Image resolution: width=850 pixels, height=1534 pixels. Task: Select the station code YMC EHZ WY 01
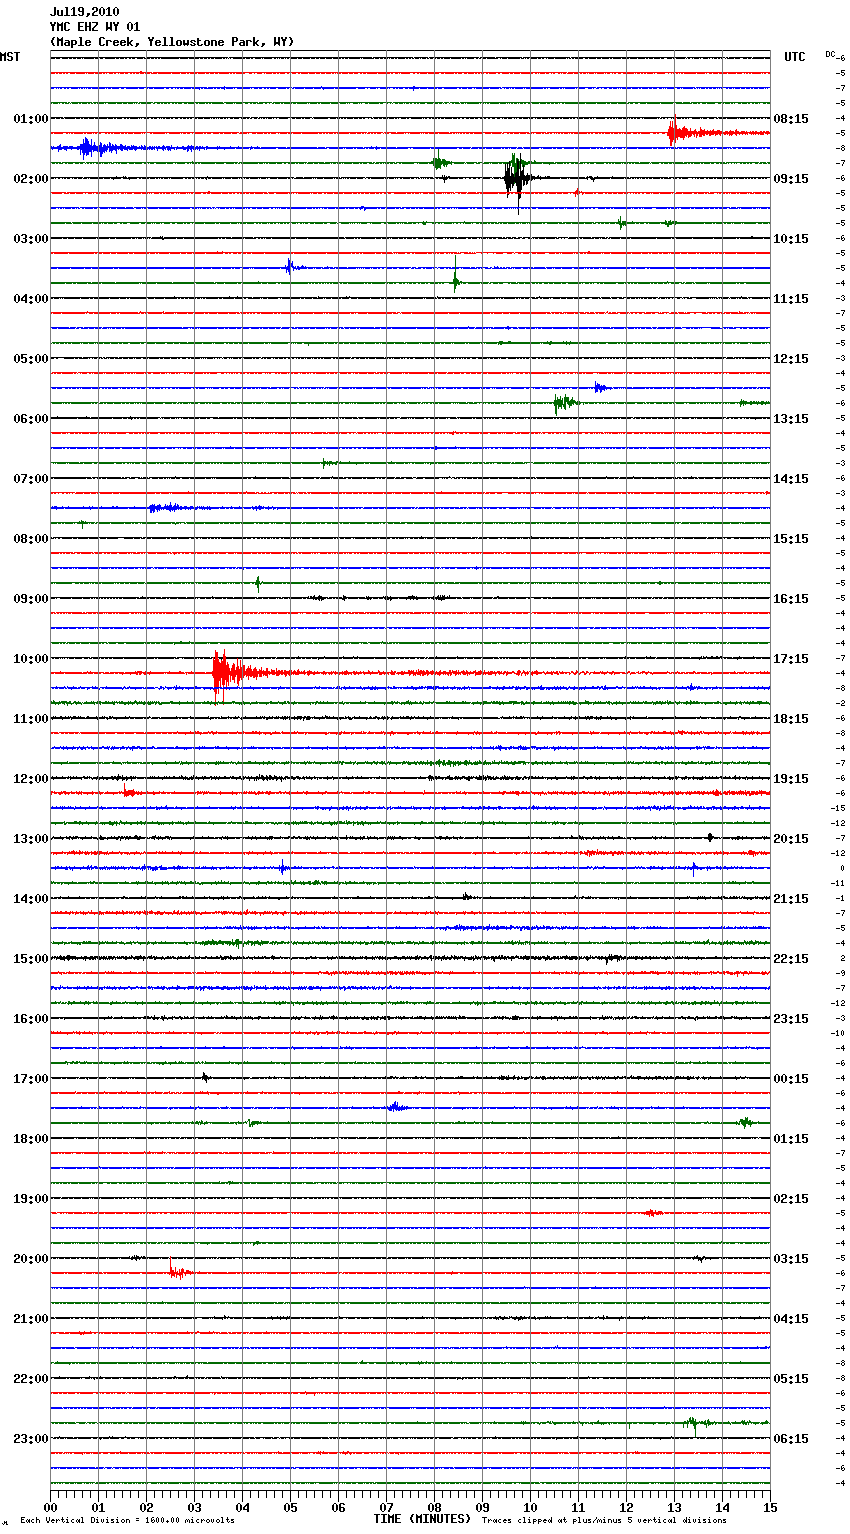click(x=95, y=27)
